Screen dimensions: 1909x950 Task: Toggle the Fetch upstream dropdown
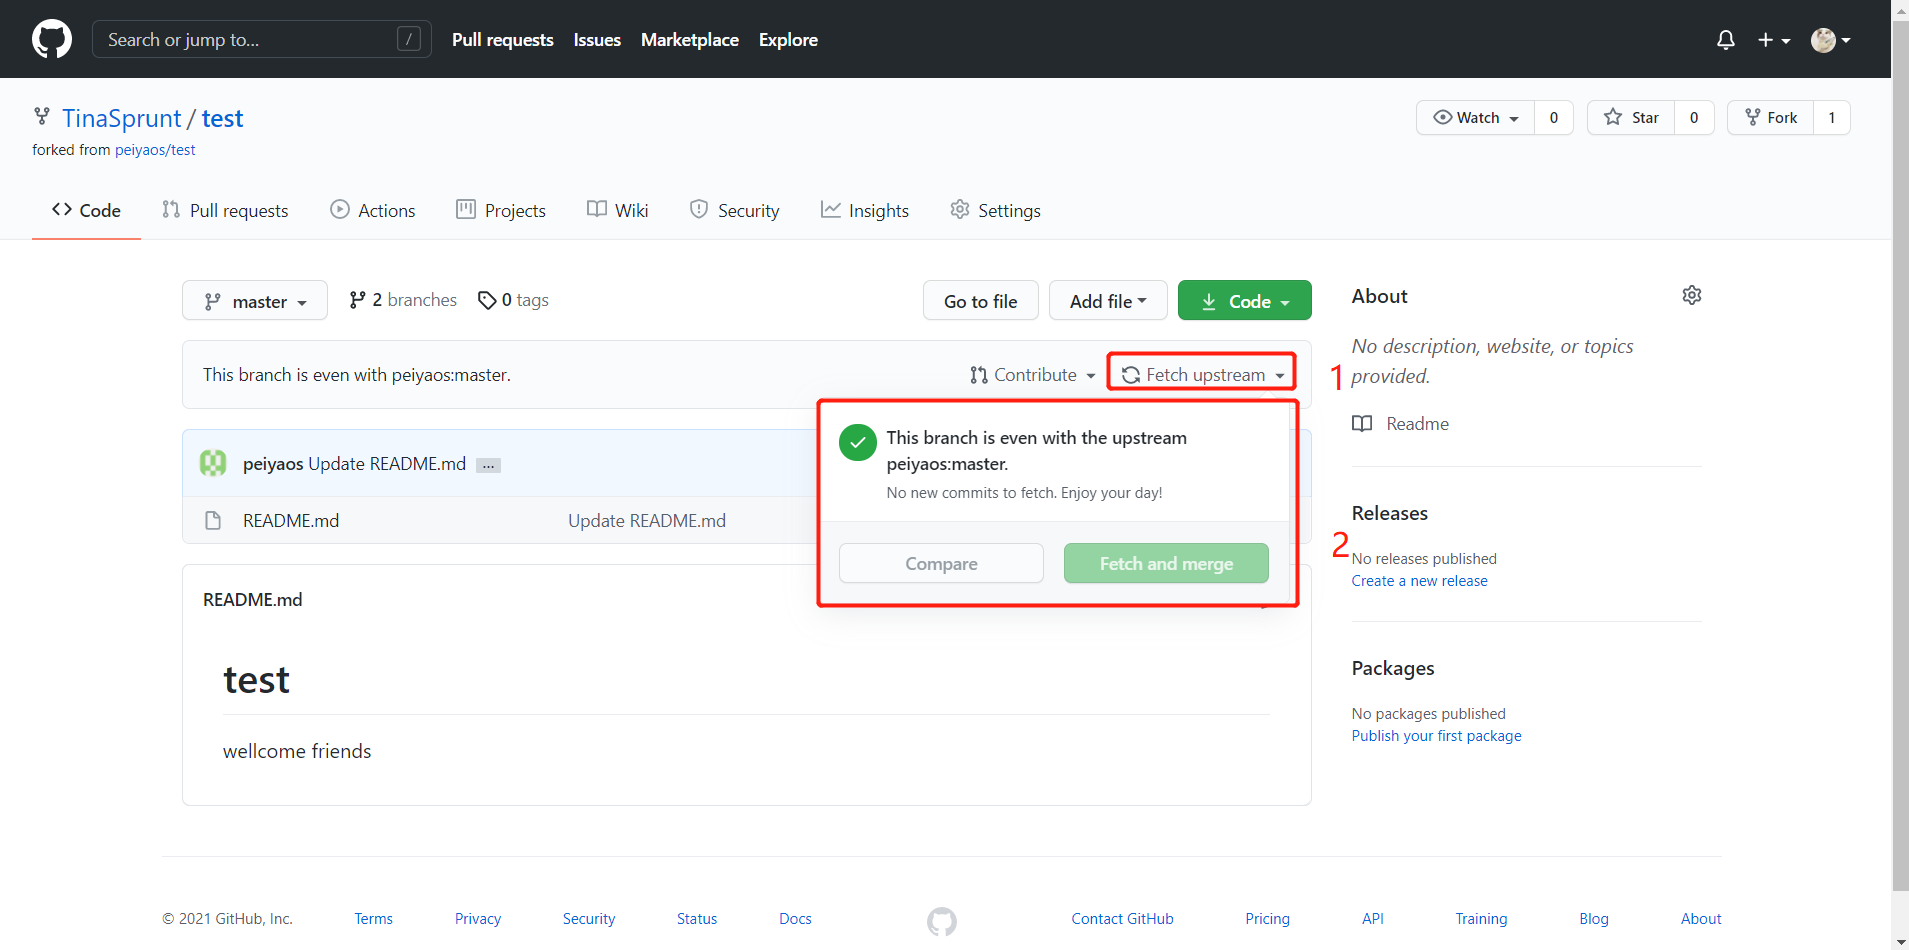point(1202,375)
